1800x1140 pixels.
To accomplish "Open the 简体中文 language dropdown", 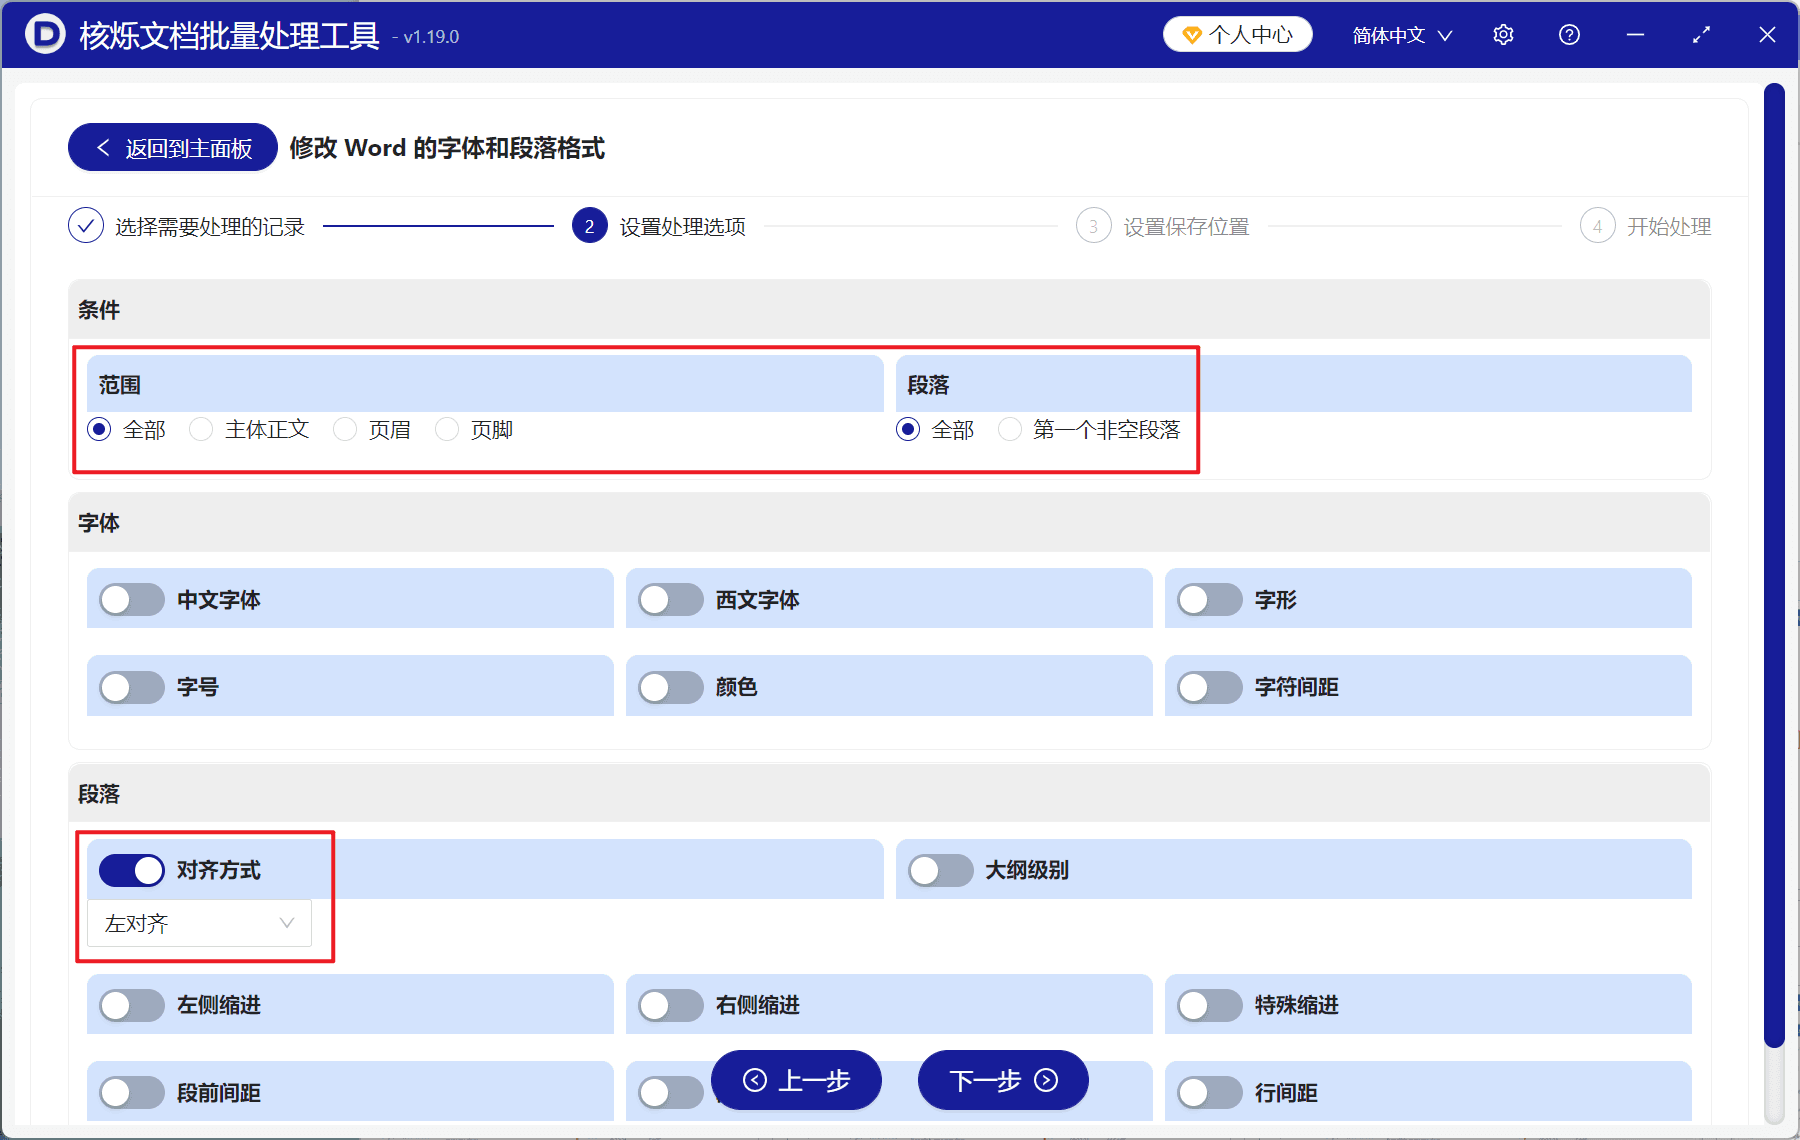I will pyautogui.click(x=1400, y=34).
